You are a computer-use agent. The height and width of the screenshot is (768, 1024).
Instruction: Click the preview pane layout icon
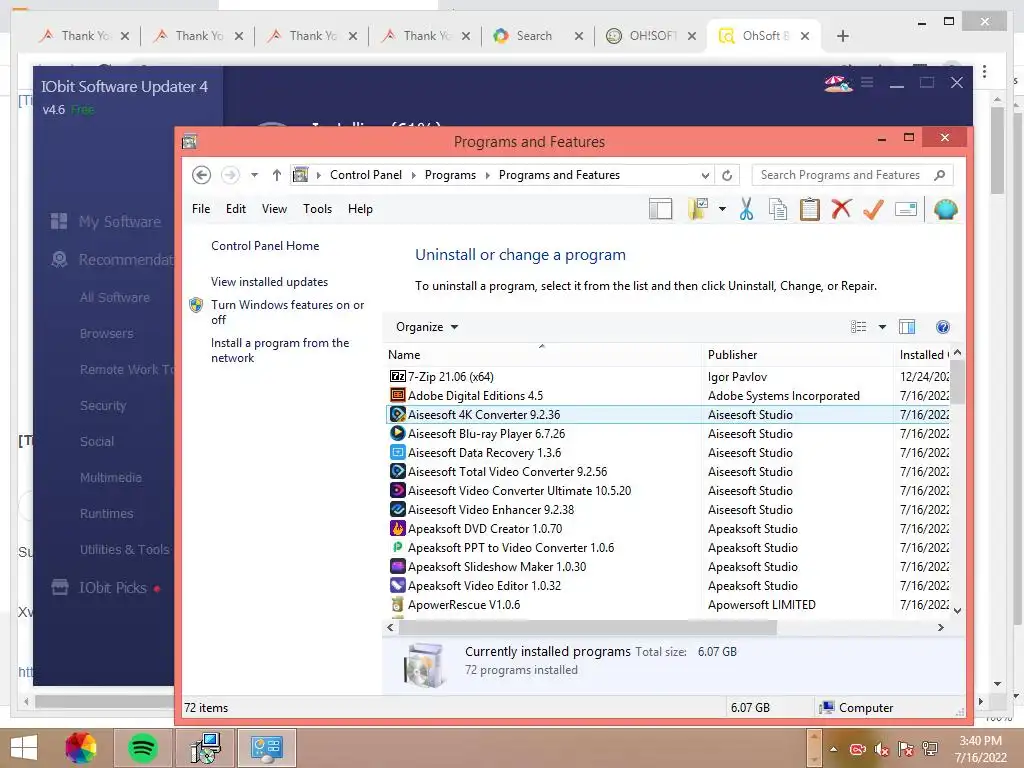tap(660, 209)
